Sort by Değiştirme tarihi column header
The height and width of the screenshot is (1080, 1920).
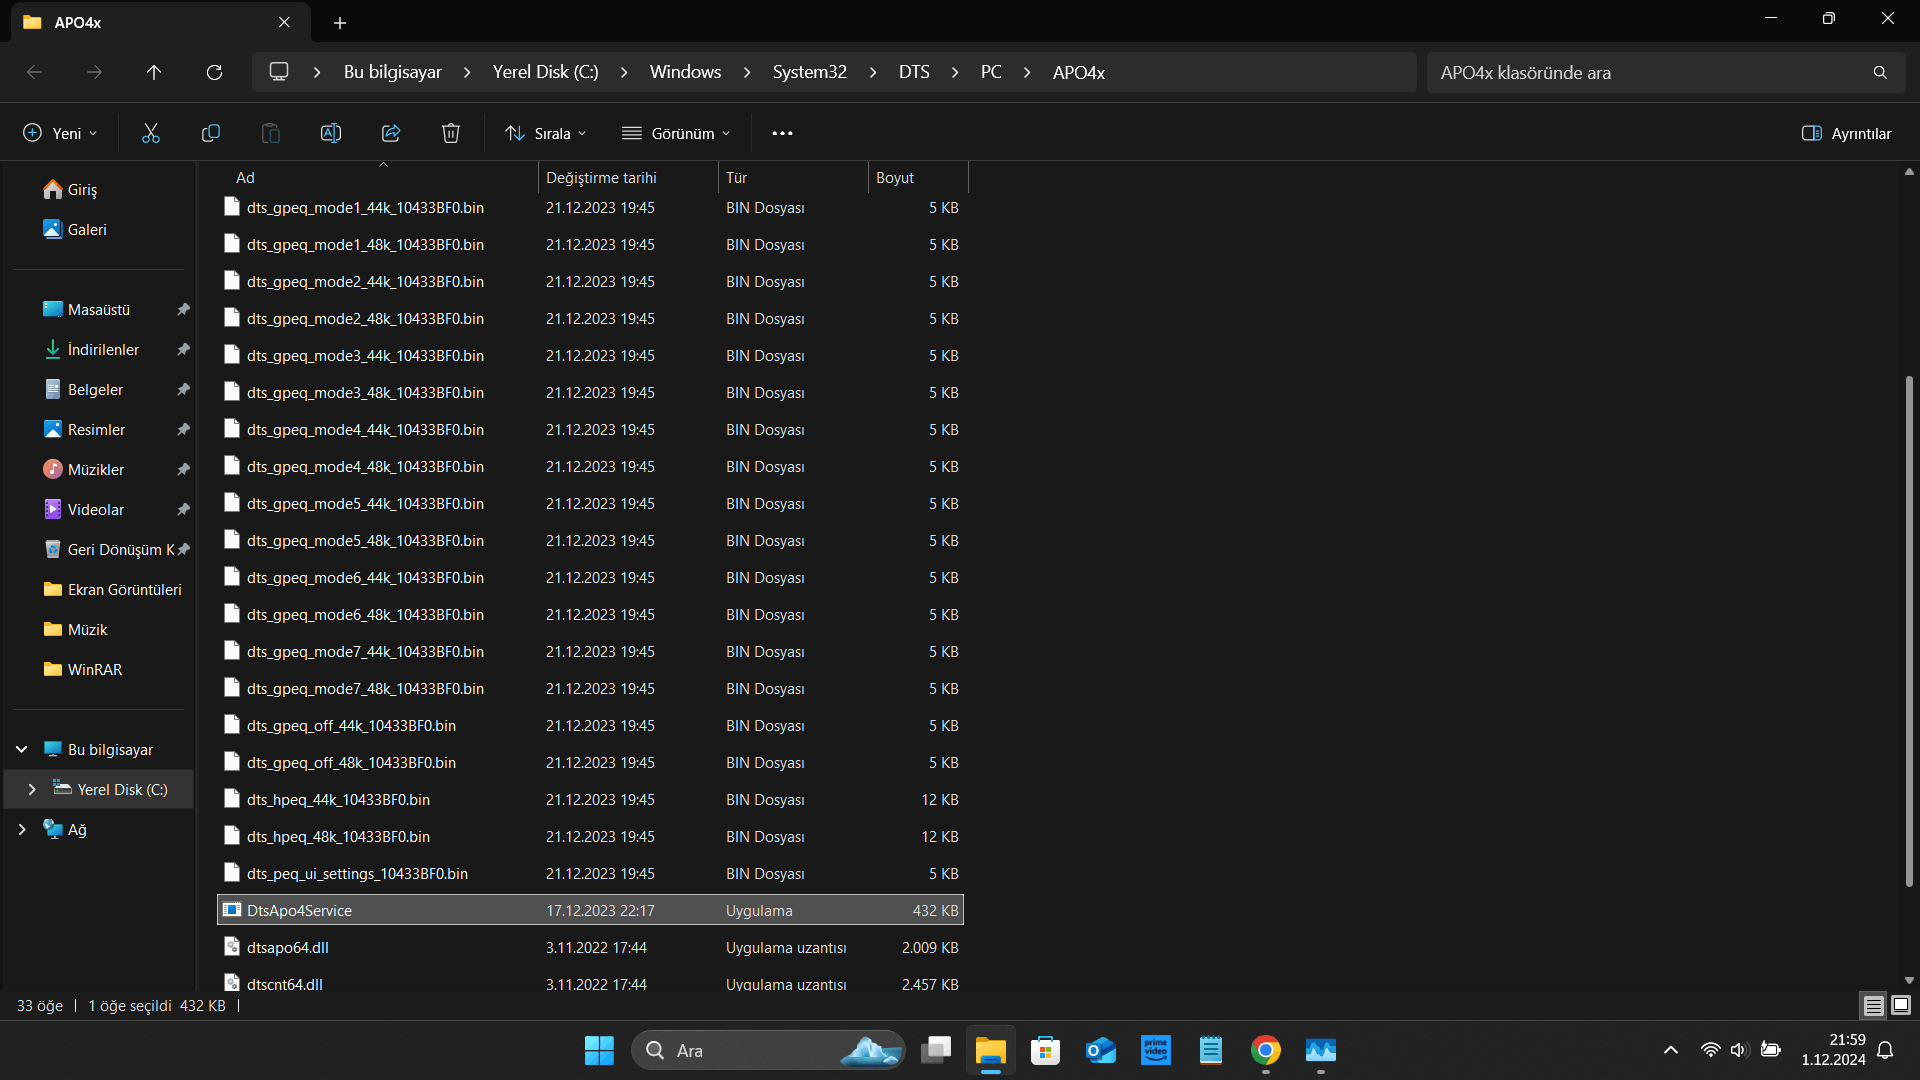(601, 177)
